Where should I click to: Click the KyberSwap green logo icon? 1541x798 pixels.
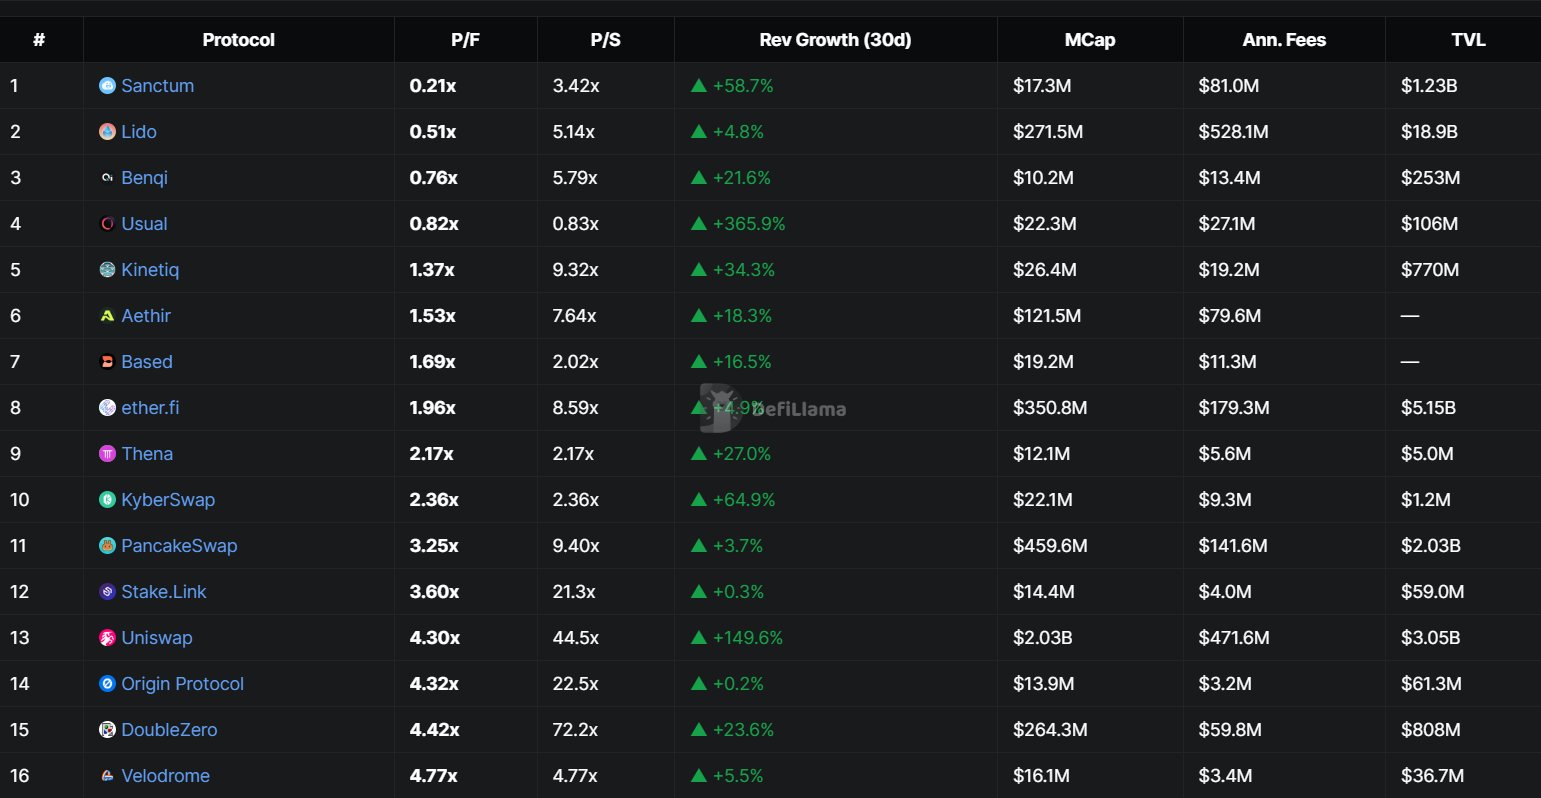(107, 500)
